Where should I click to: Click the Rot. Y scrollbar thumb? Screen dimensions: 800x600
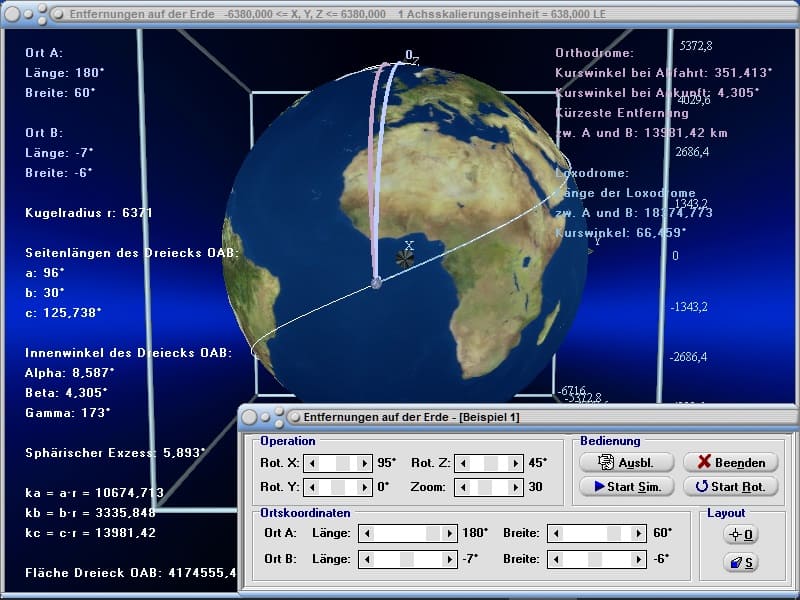coord(338,487)
